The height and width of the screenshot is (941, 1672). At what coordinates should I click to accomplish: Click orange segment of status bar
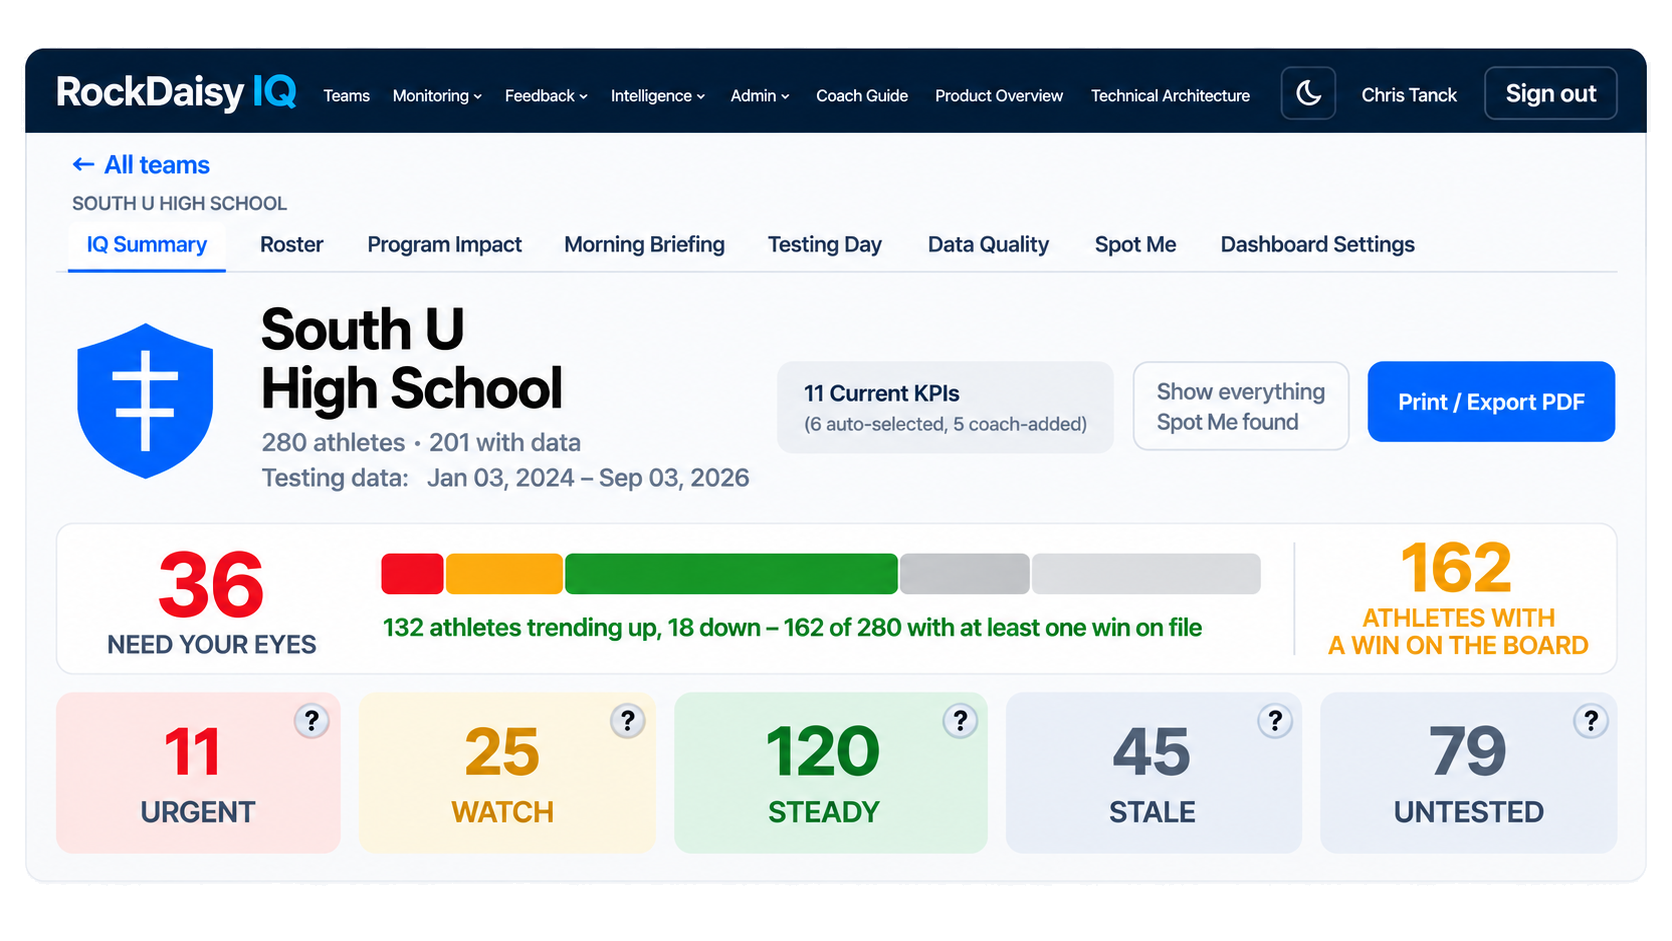(504, 574)
